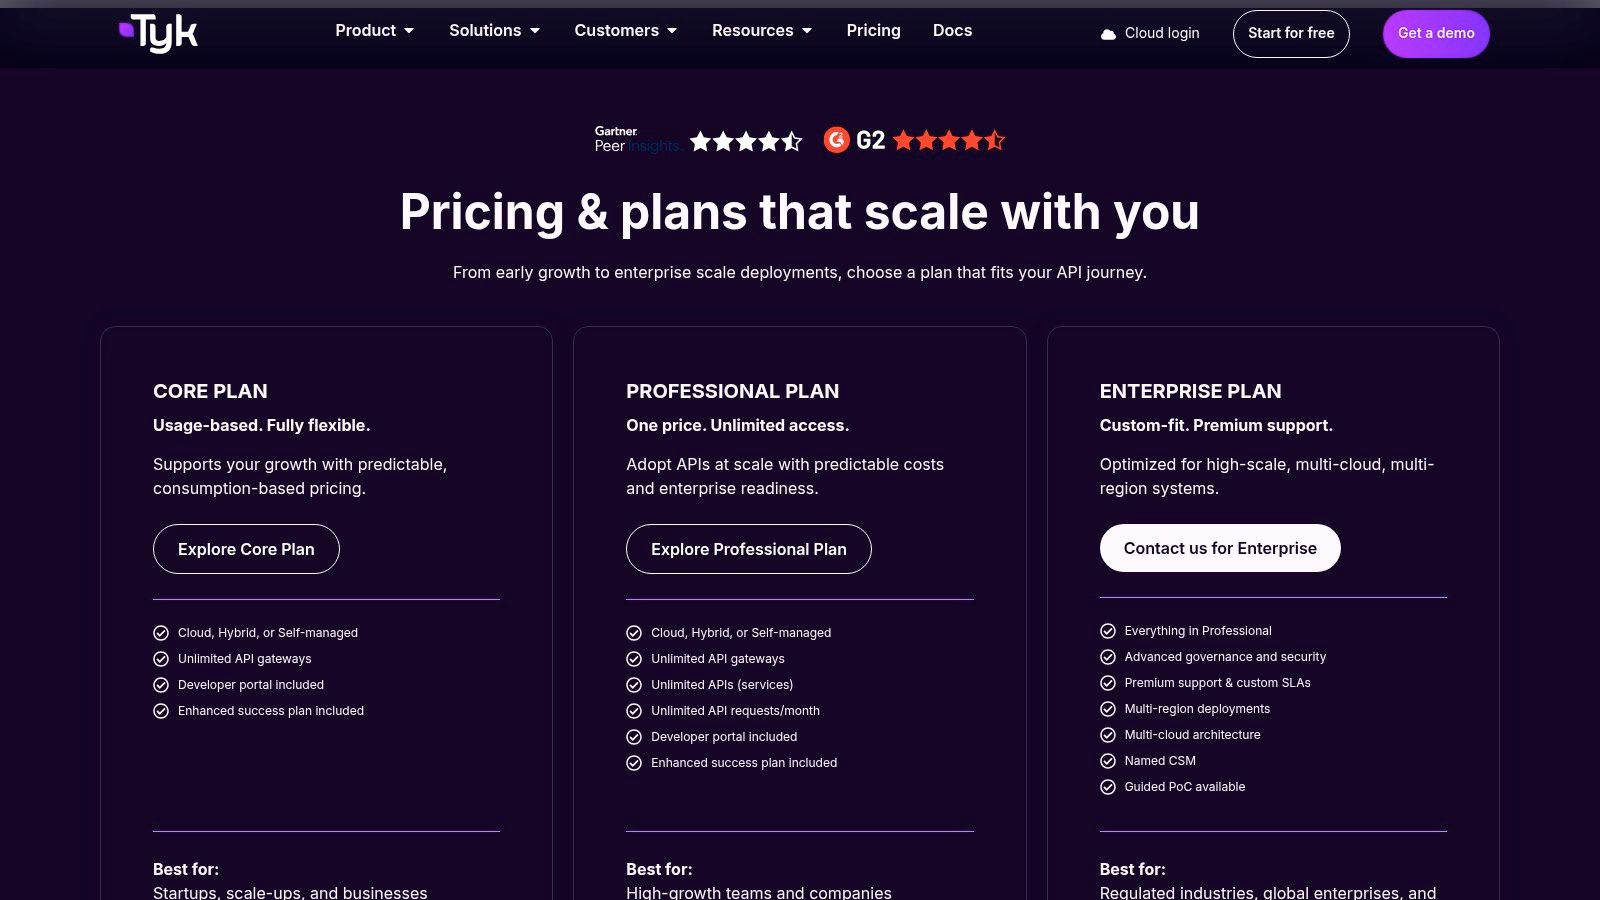Open the Pricing menu item
The width and height of the screenshot is (1600, 900).
coord(873,30)
